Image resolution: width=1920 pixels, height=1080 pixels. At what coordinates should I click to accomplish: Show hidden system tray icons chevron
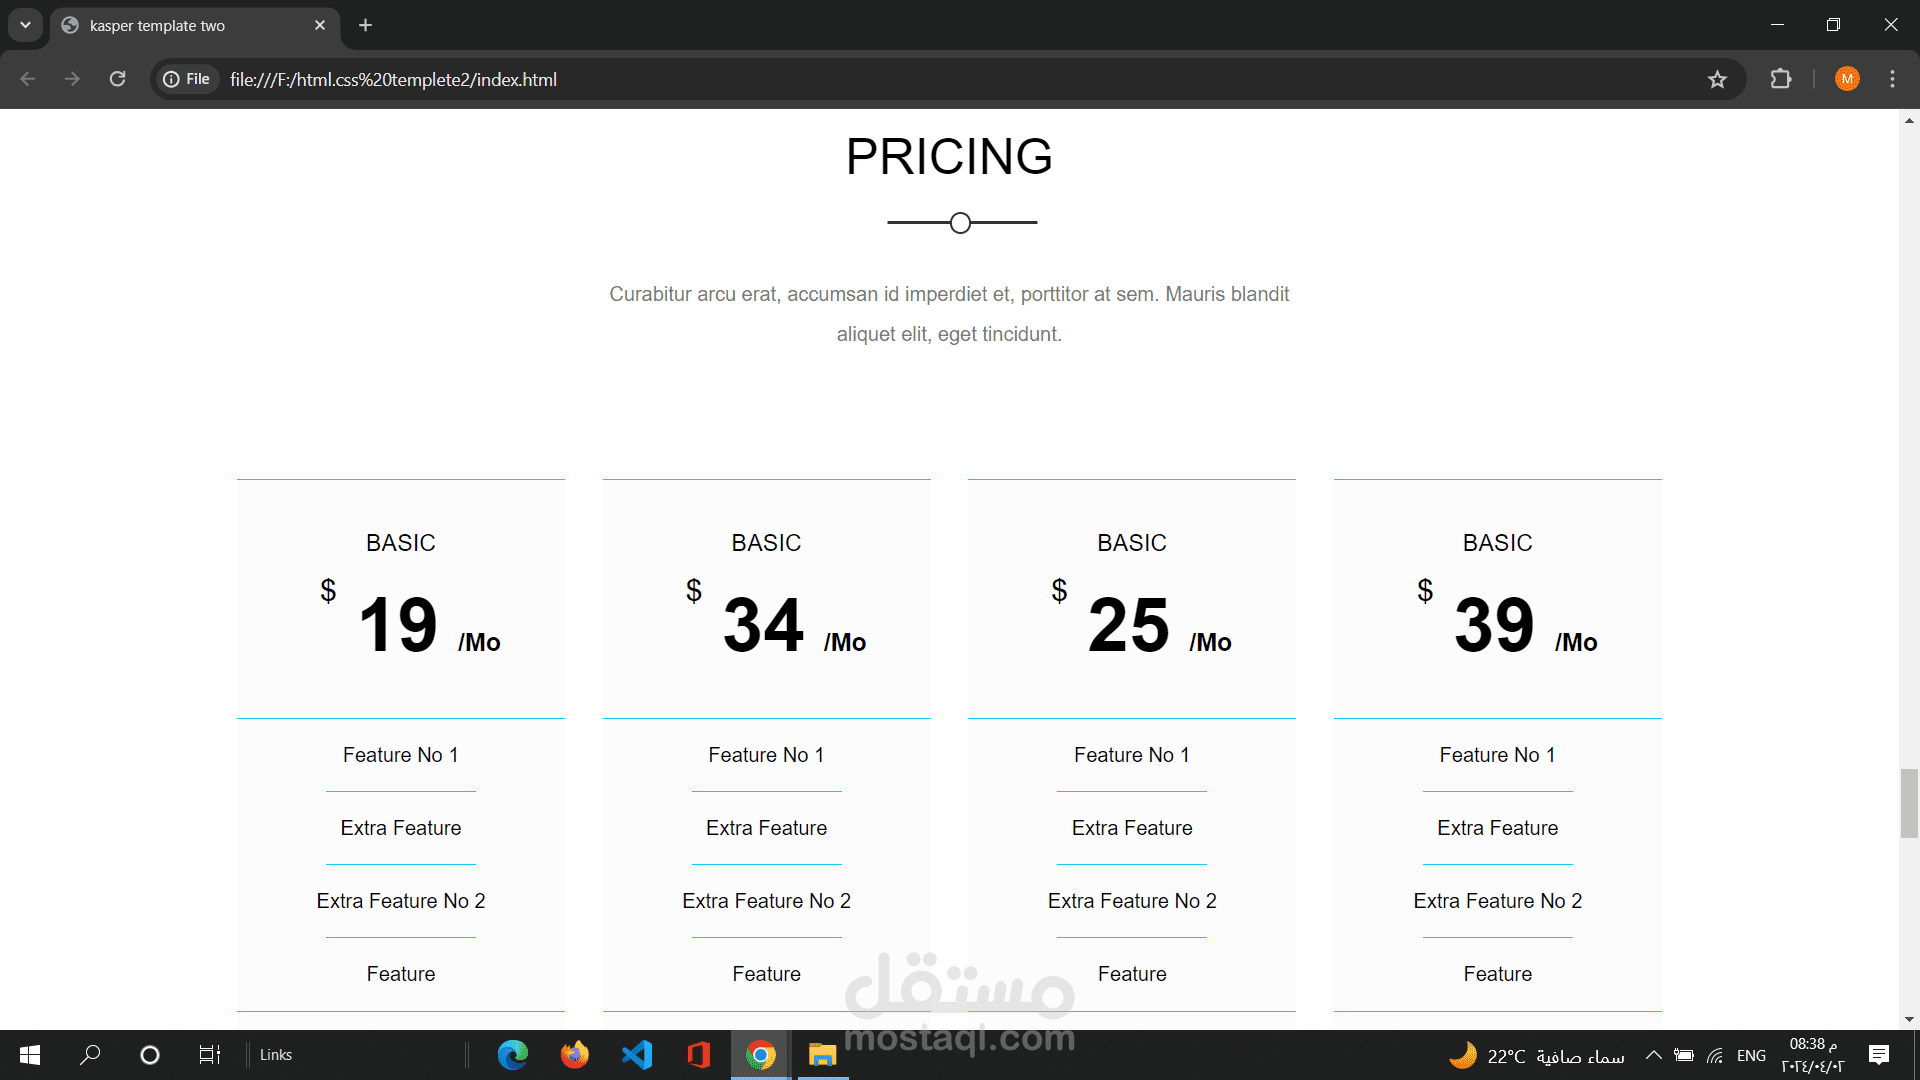pyautogui.click(x=1654, y=1055)
